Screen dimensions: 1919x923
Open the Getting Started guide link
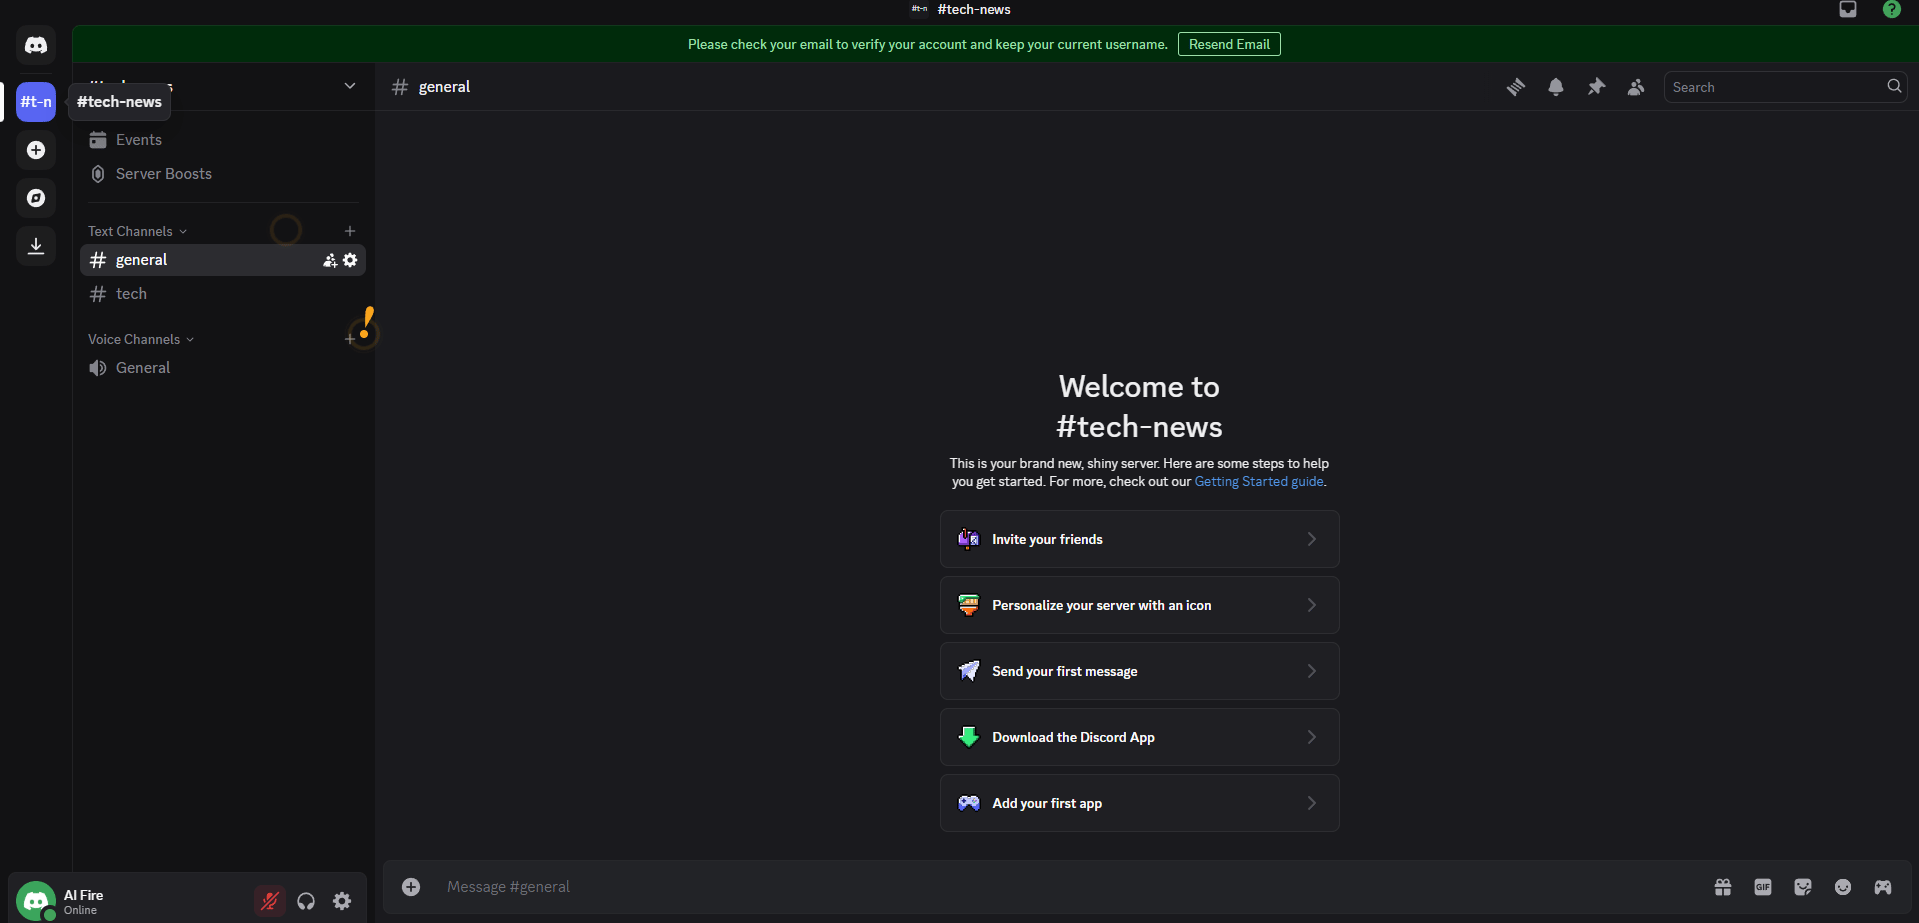(x=1259, y=482)
